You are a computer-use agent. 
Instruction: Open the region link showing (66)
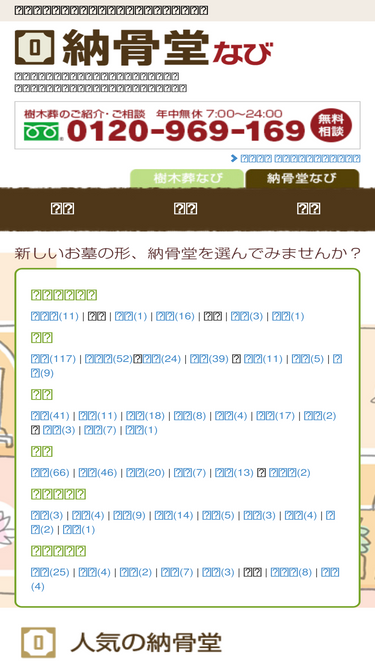tap(50, 473)
